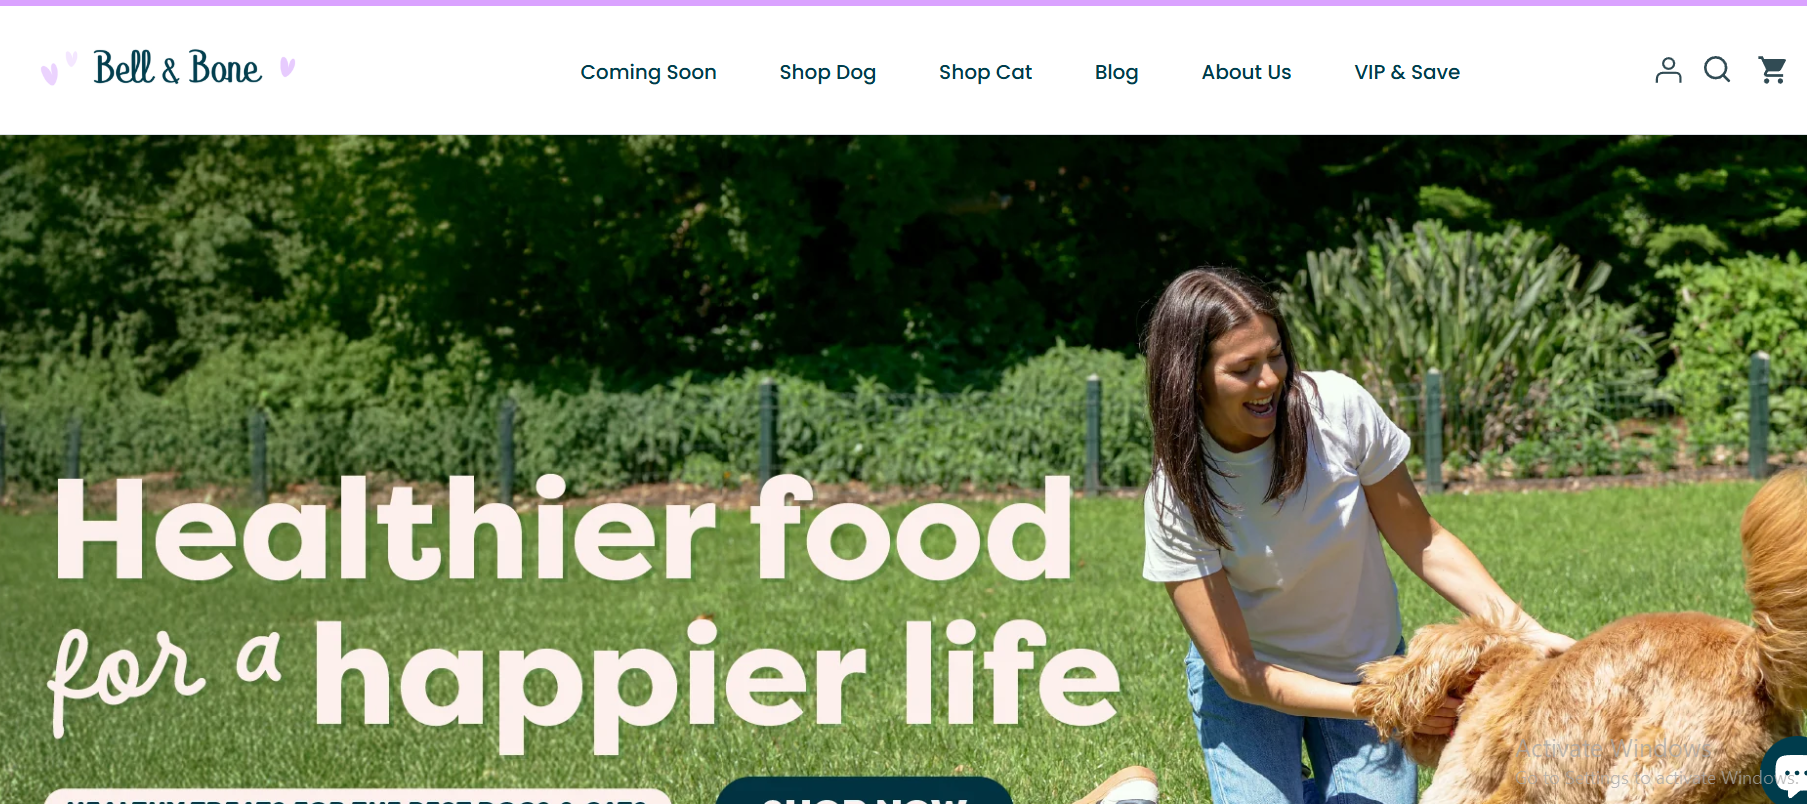This screenshot has width=1807, height=804.
Task: Click the Bell & Bone logo
Action: [x=178, y=68]
